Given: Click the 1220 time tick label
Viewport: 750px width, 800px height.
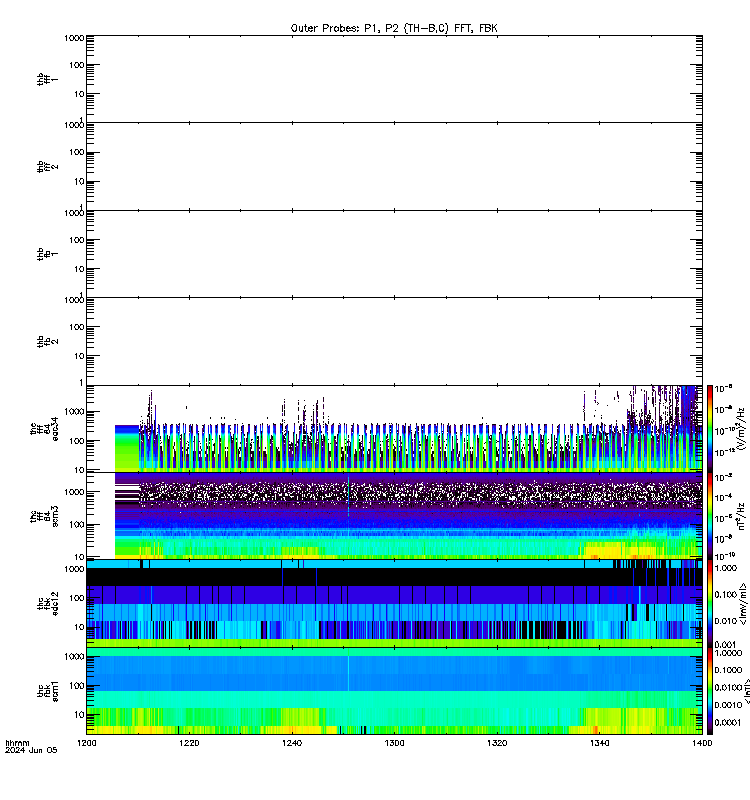Looking at the screenshot, I should pos(189,743).
